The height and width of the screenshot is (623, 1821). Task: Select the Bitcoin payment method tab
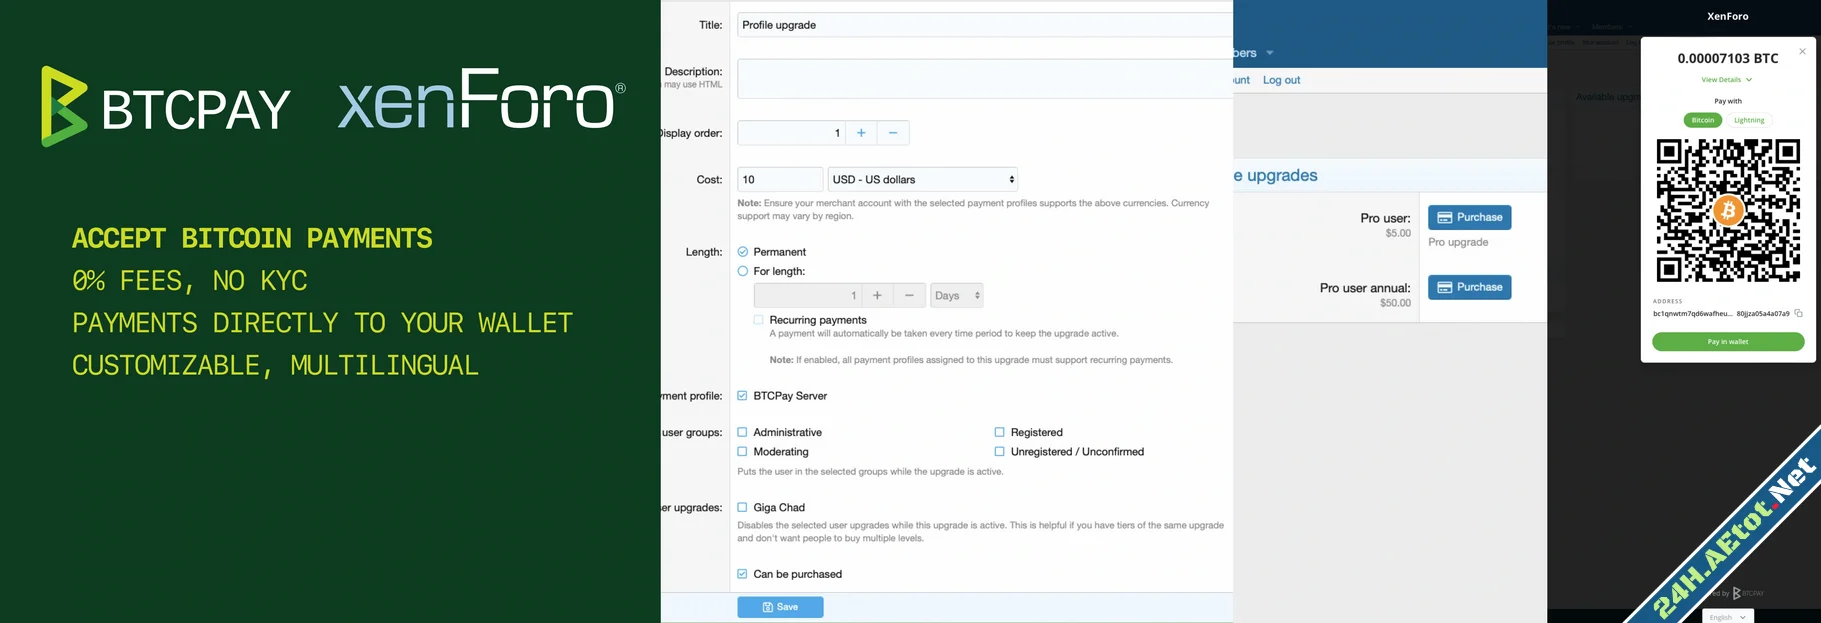point(1703,120)
